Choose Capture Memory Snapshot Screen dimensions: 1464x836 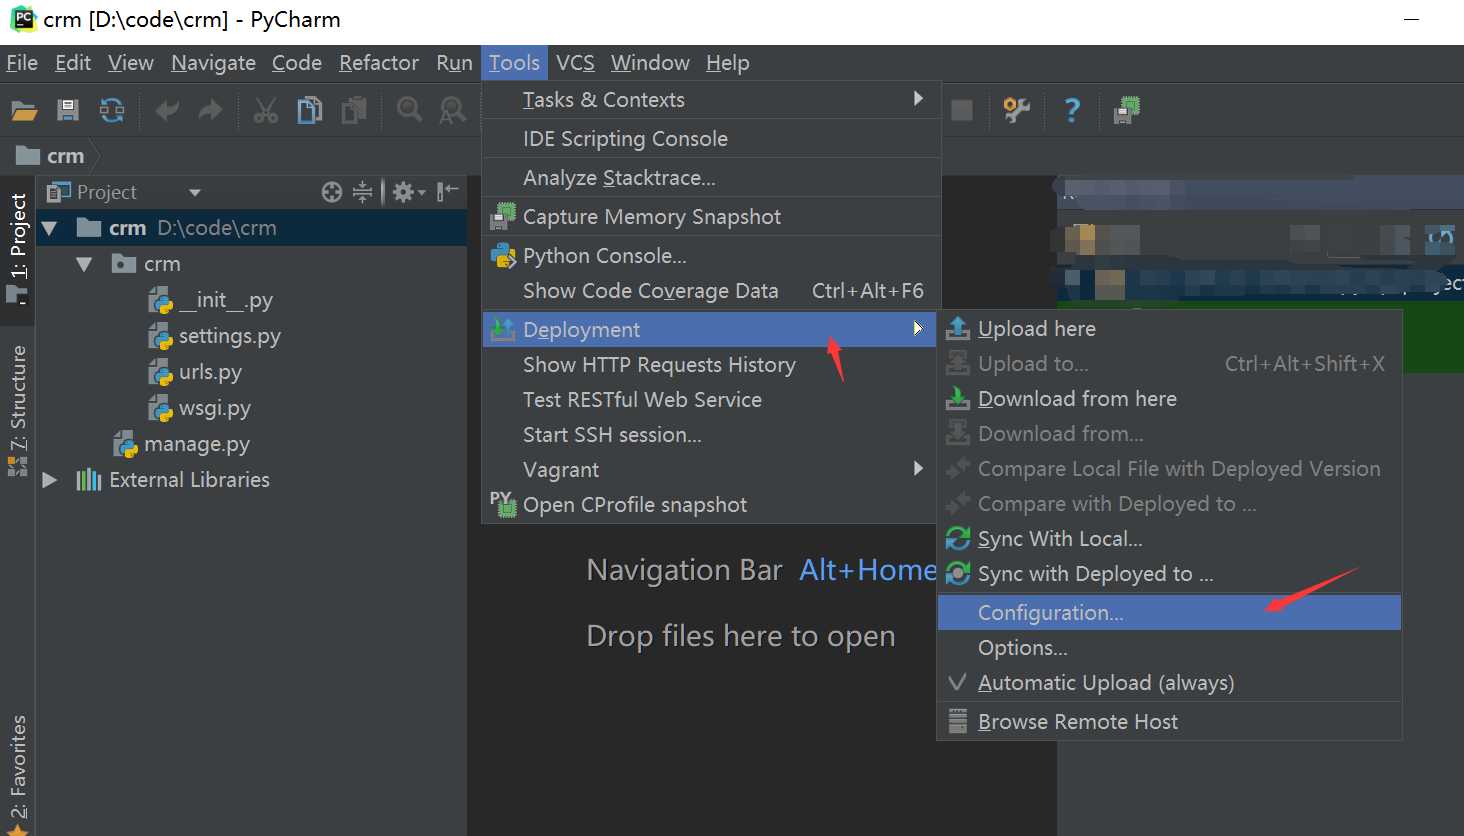pyautogui.click(x=711, y=217)
